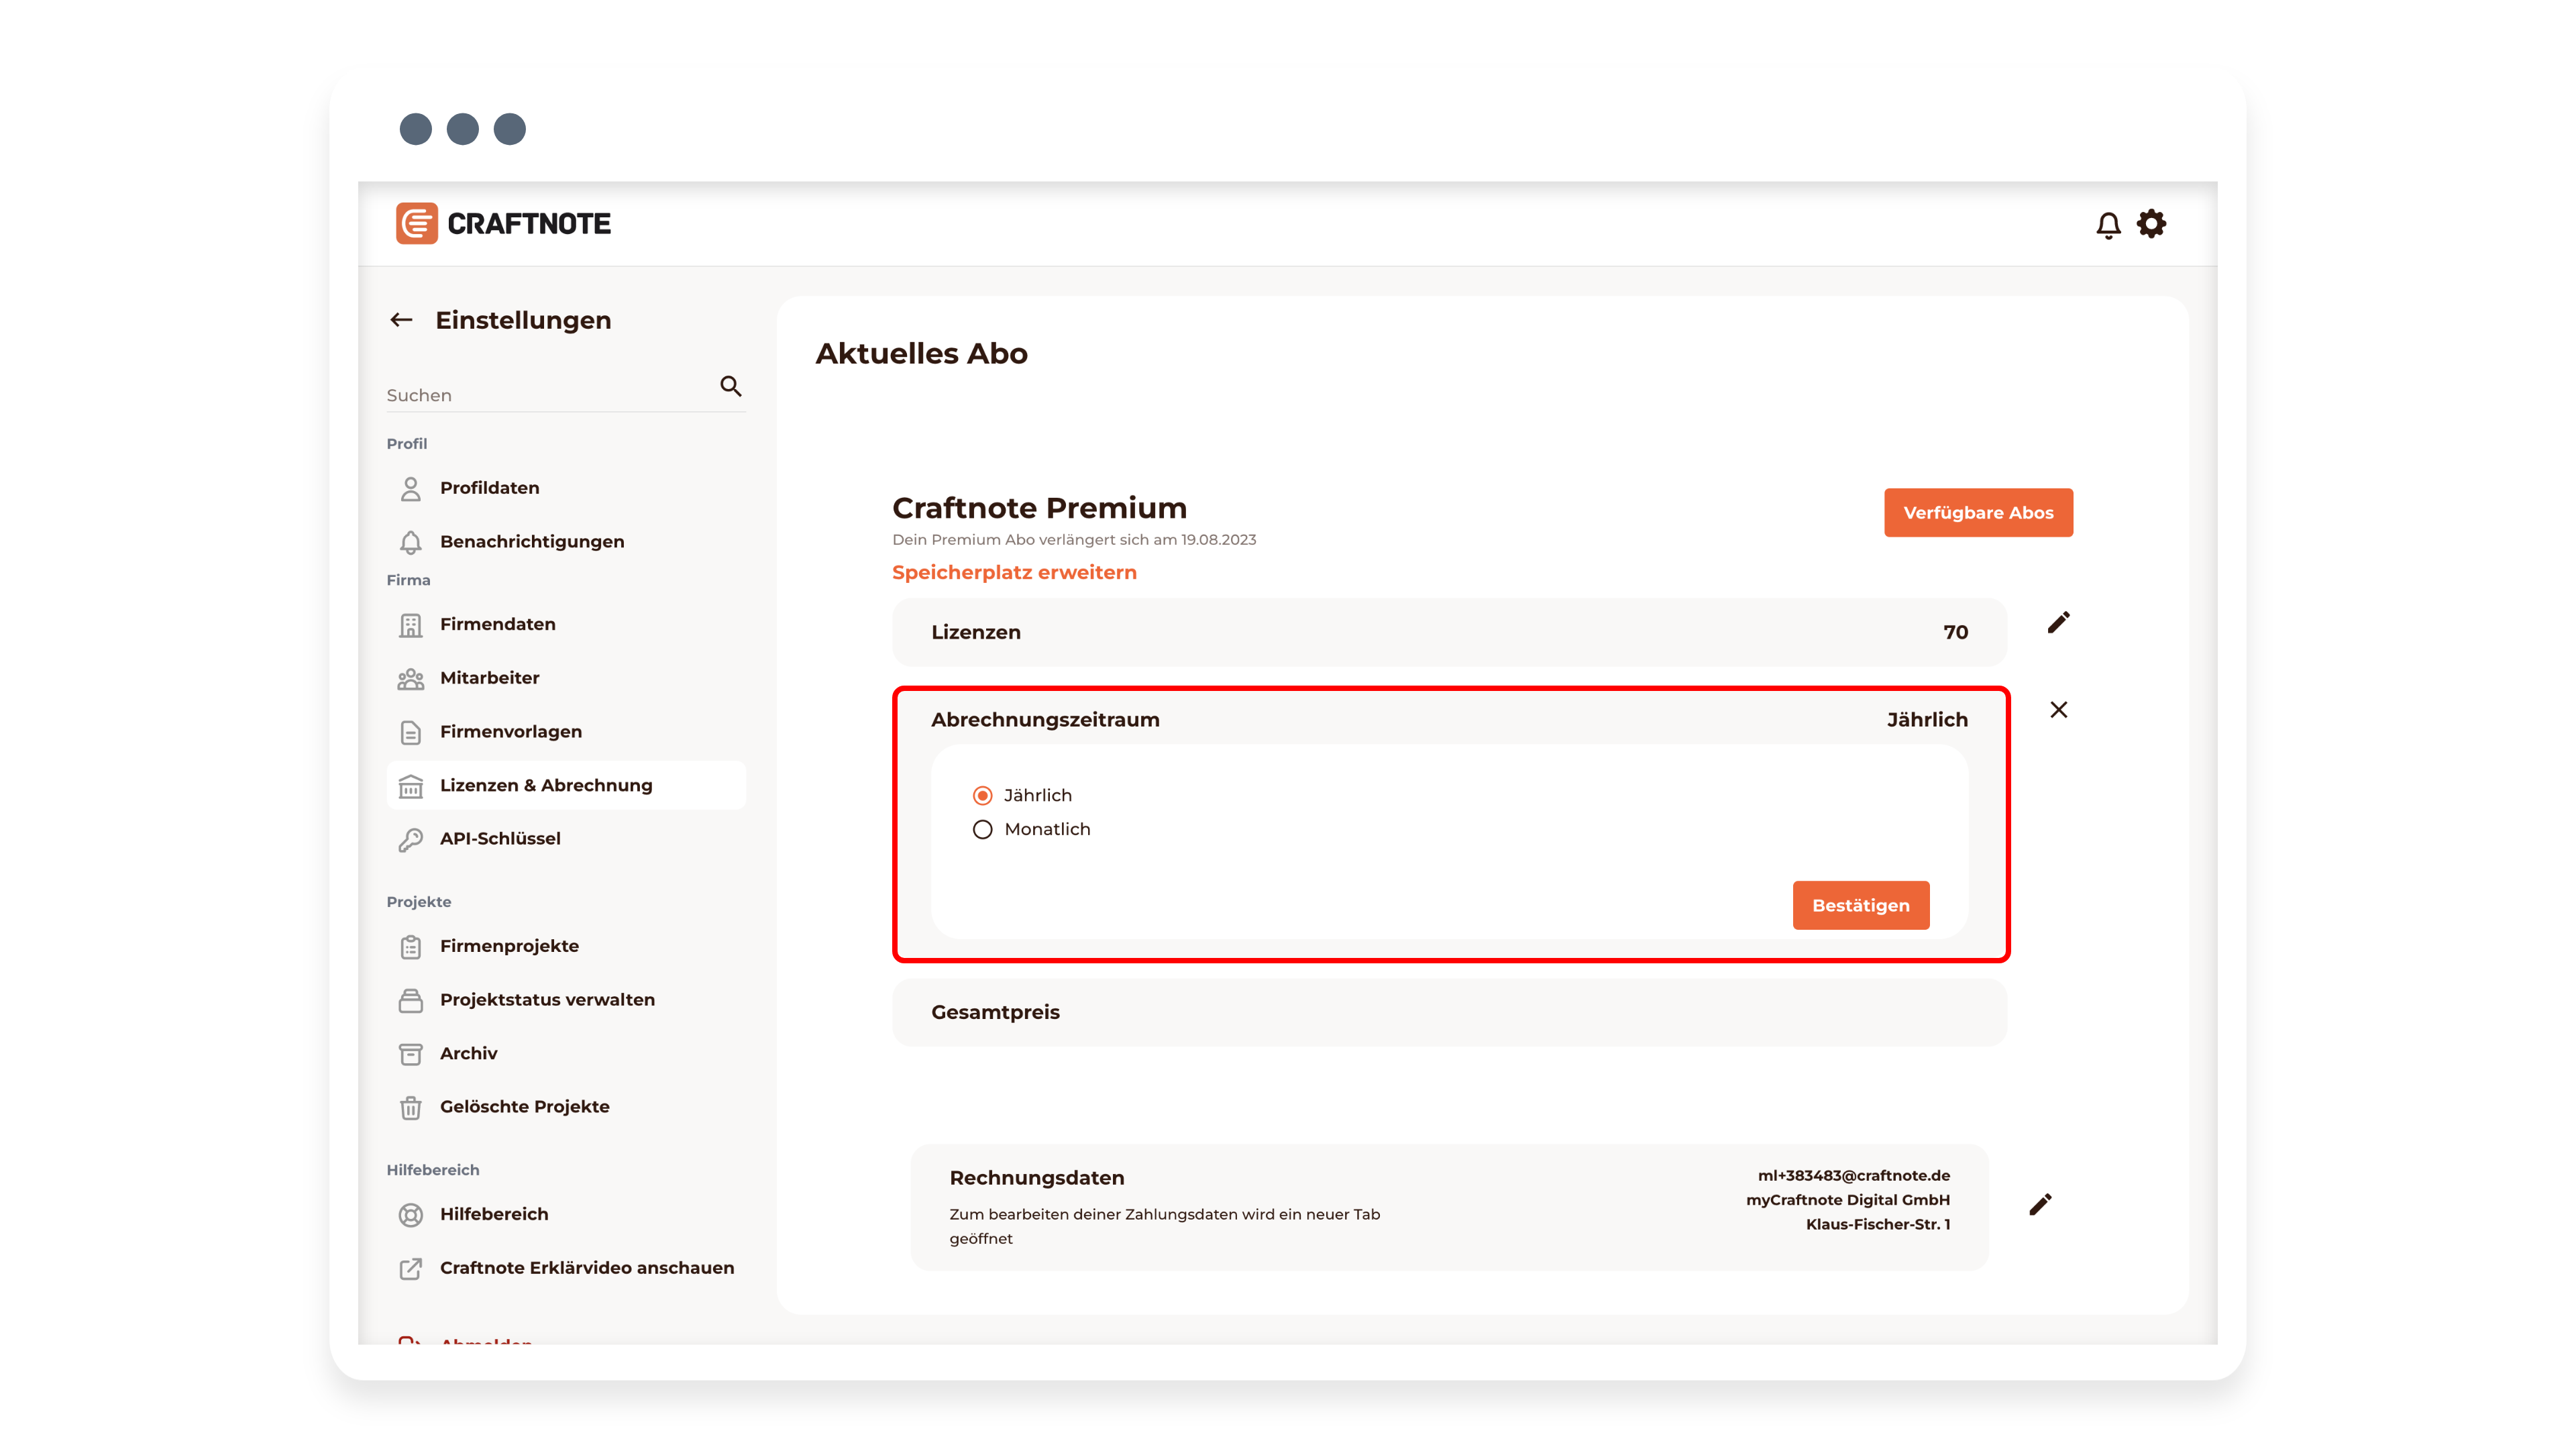2576x1449 pixels.
Task: Click the Gelöschte Projekte trash icon
Action: (411, 1108)
